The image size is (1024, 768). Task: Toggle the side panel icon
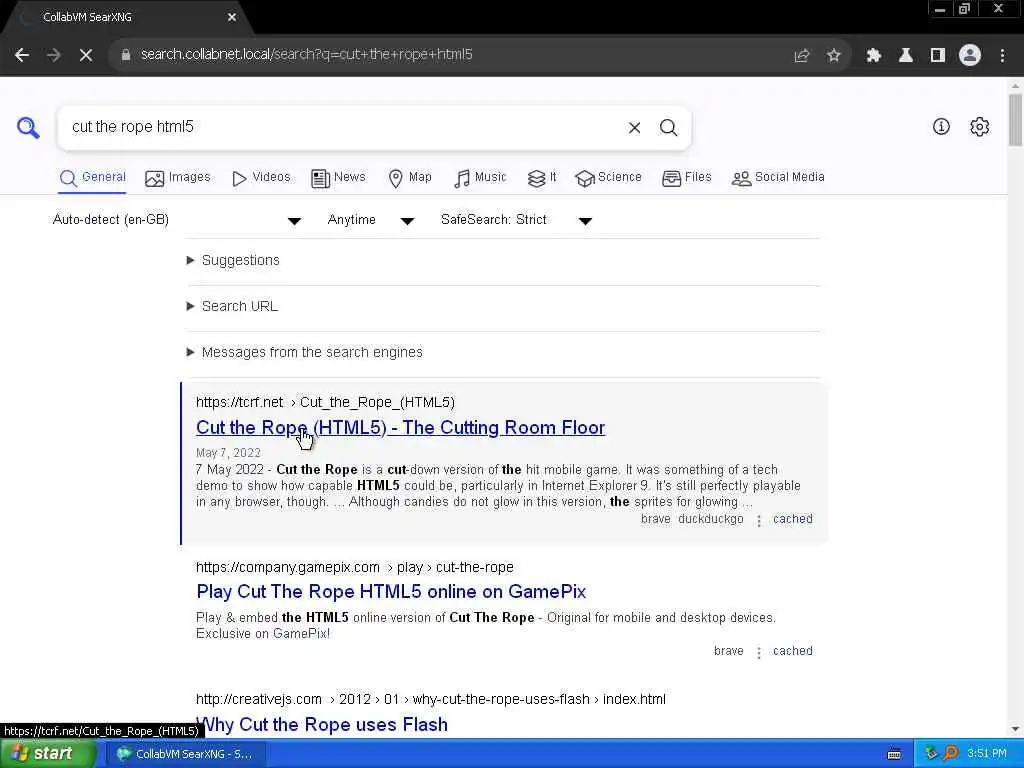(x=938, y=56)
